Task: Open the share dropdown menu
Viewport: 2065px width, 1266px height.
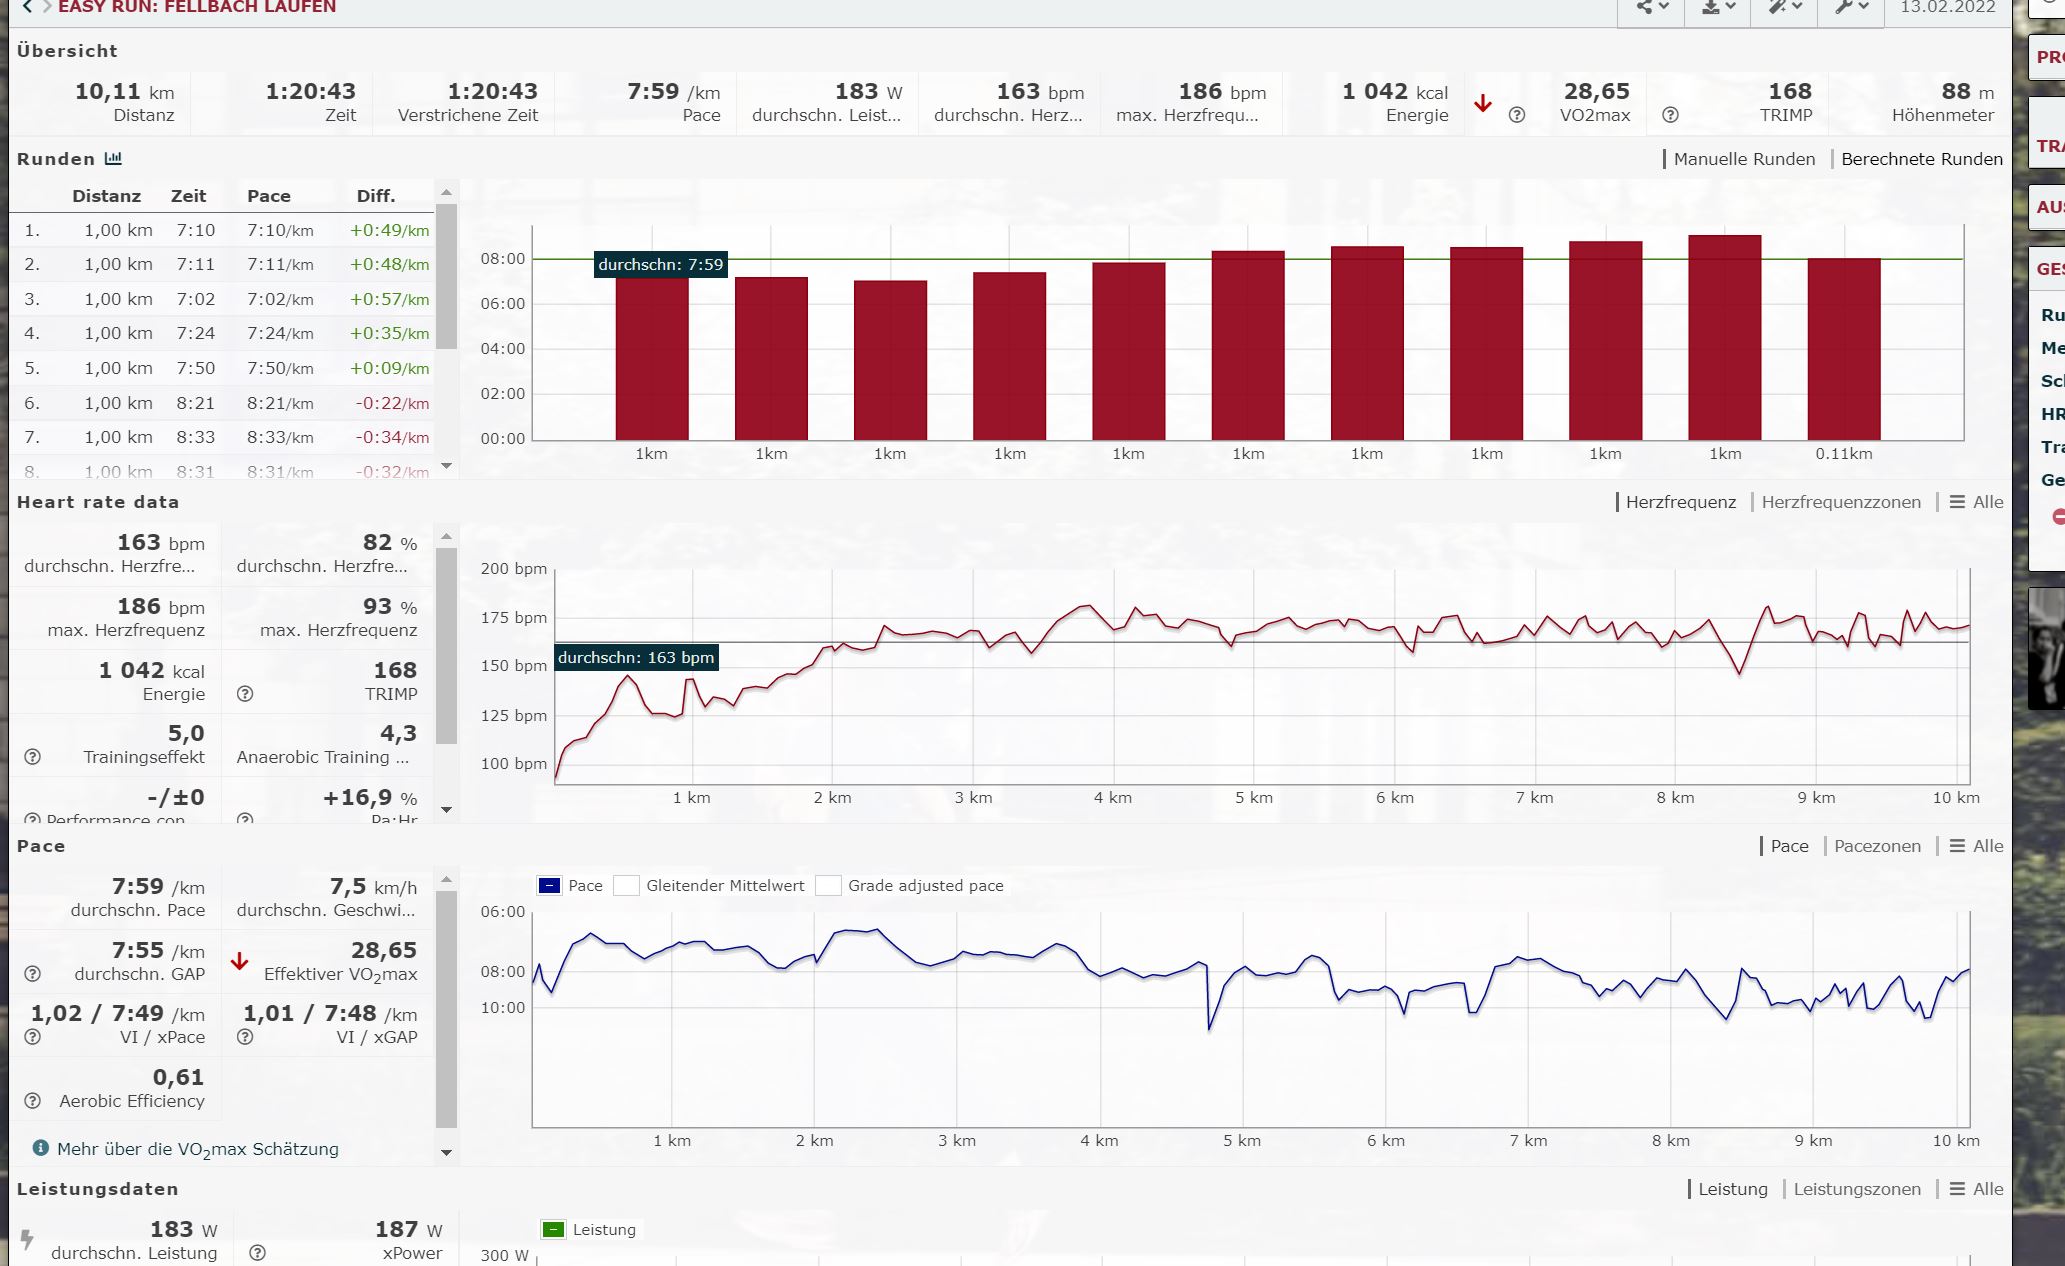Action: point(1651,7)
